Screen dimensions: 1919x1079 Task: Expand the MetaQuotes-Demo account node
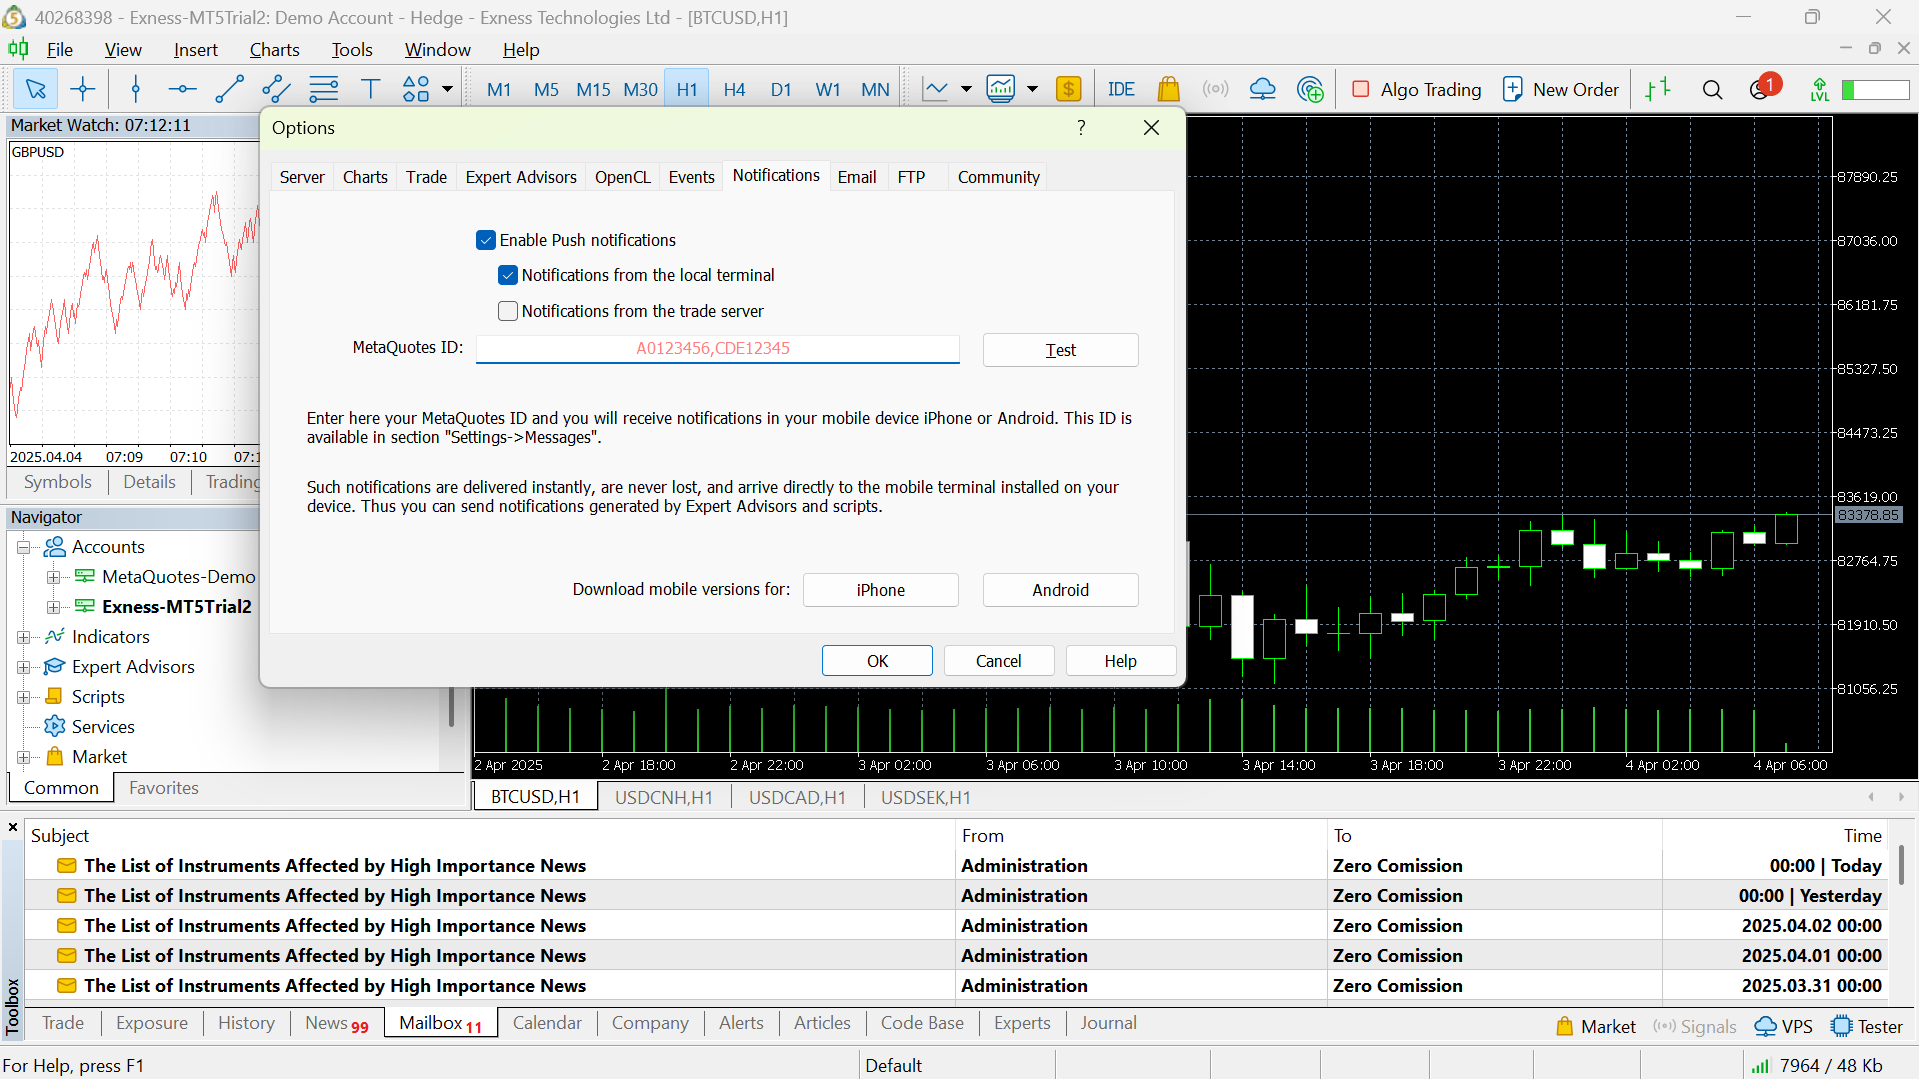pyautogui.click(x=54, y=577)
